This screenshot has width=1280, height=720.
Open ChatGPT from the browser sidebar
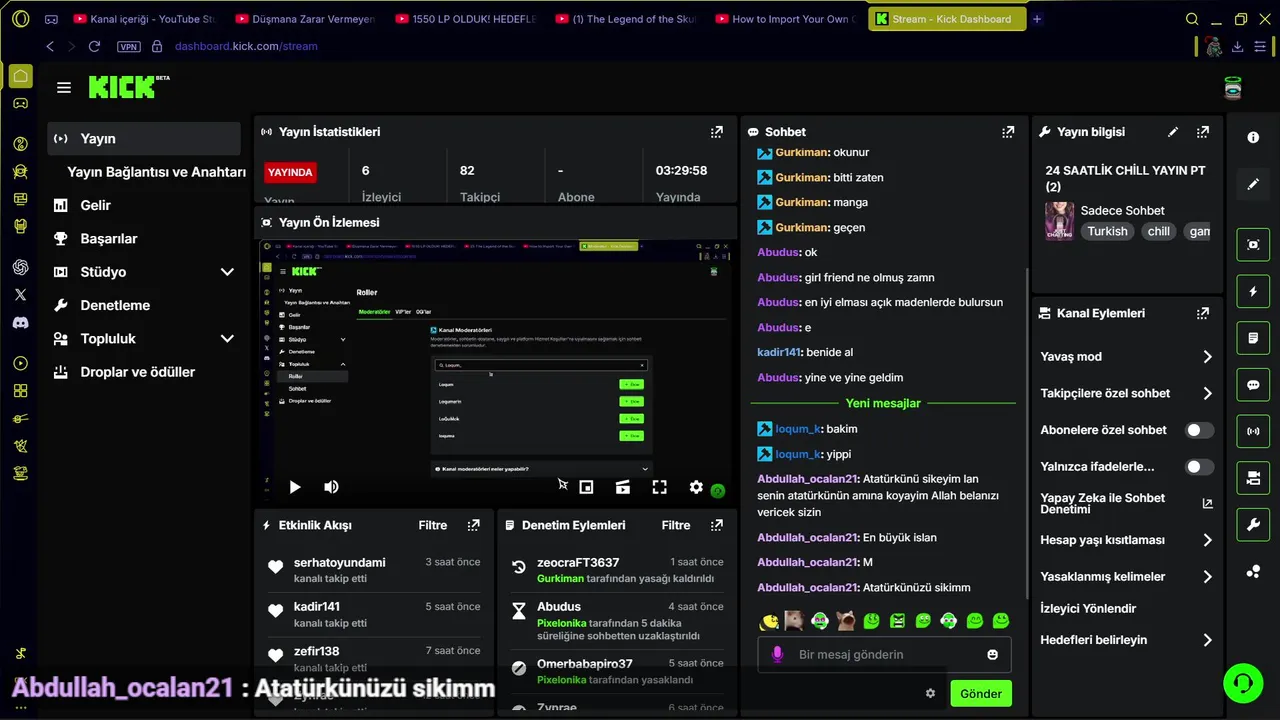point(20,267)
